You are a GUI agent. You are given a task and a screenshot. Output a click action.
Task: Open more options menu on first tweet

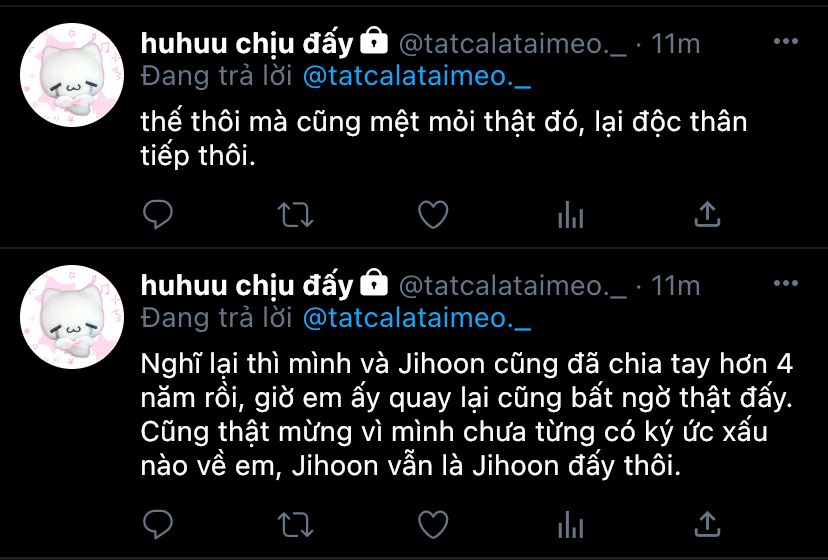[x=785, y=41]
